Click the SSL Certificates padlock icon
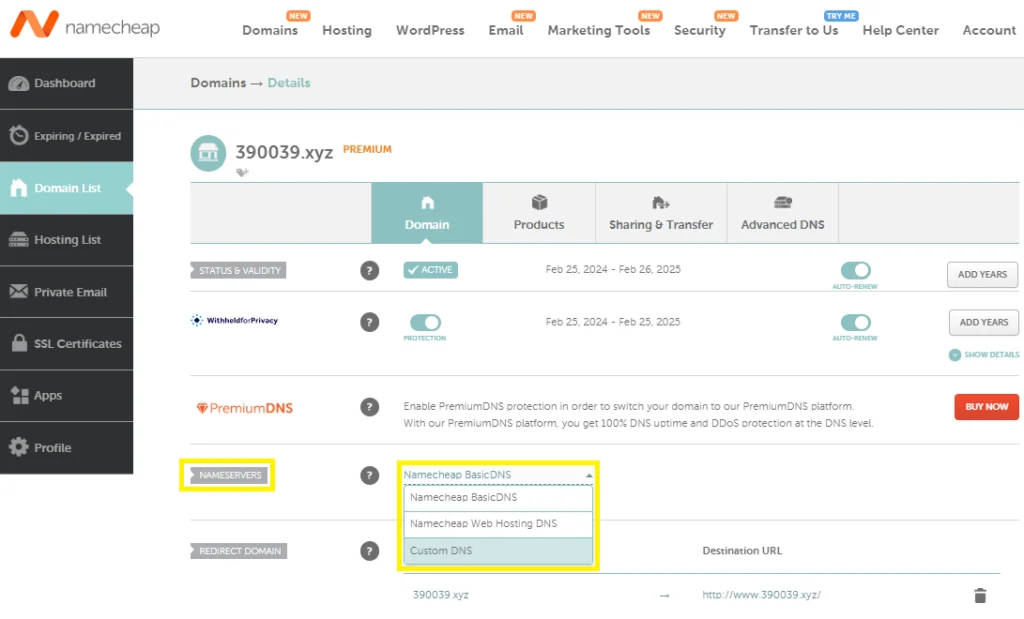This screenshot has height=619, width=1024. point(19,343)
